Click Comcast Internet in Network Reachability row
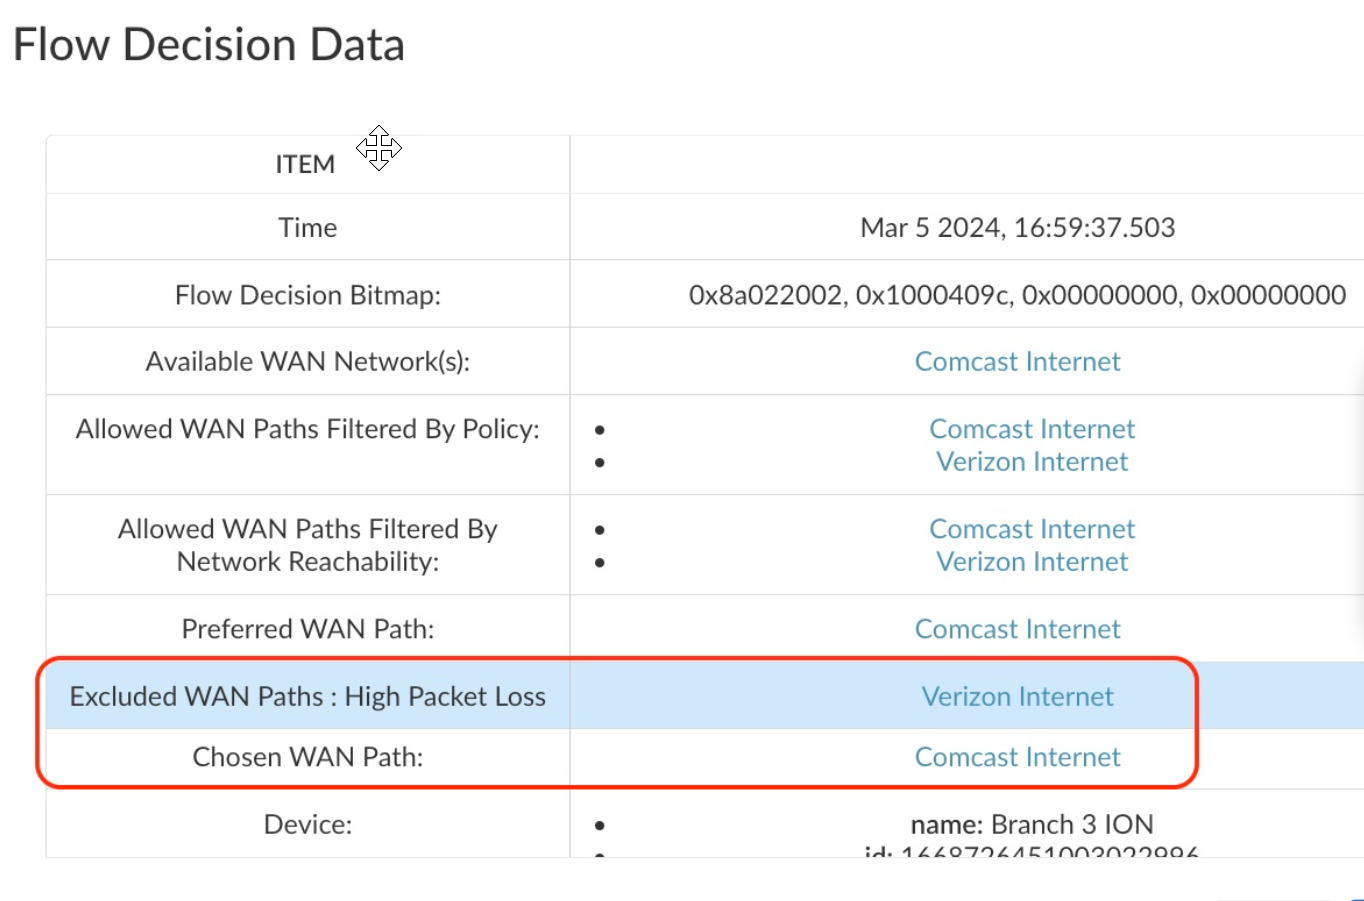 [x=1032, y=529]
